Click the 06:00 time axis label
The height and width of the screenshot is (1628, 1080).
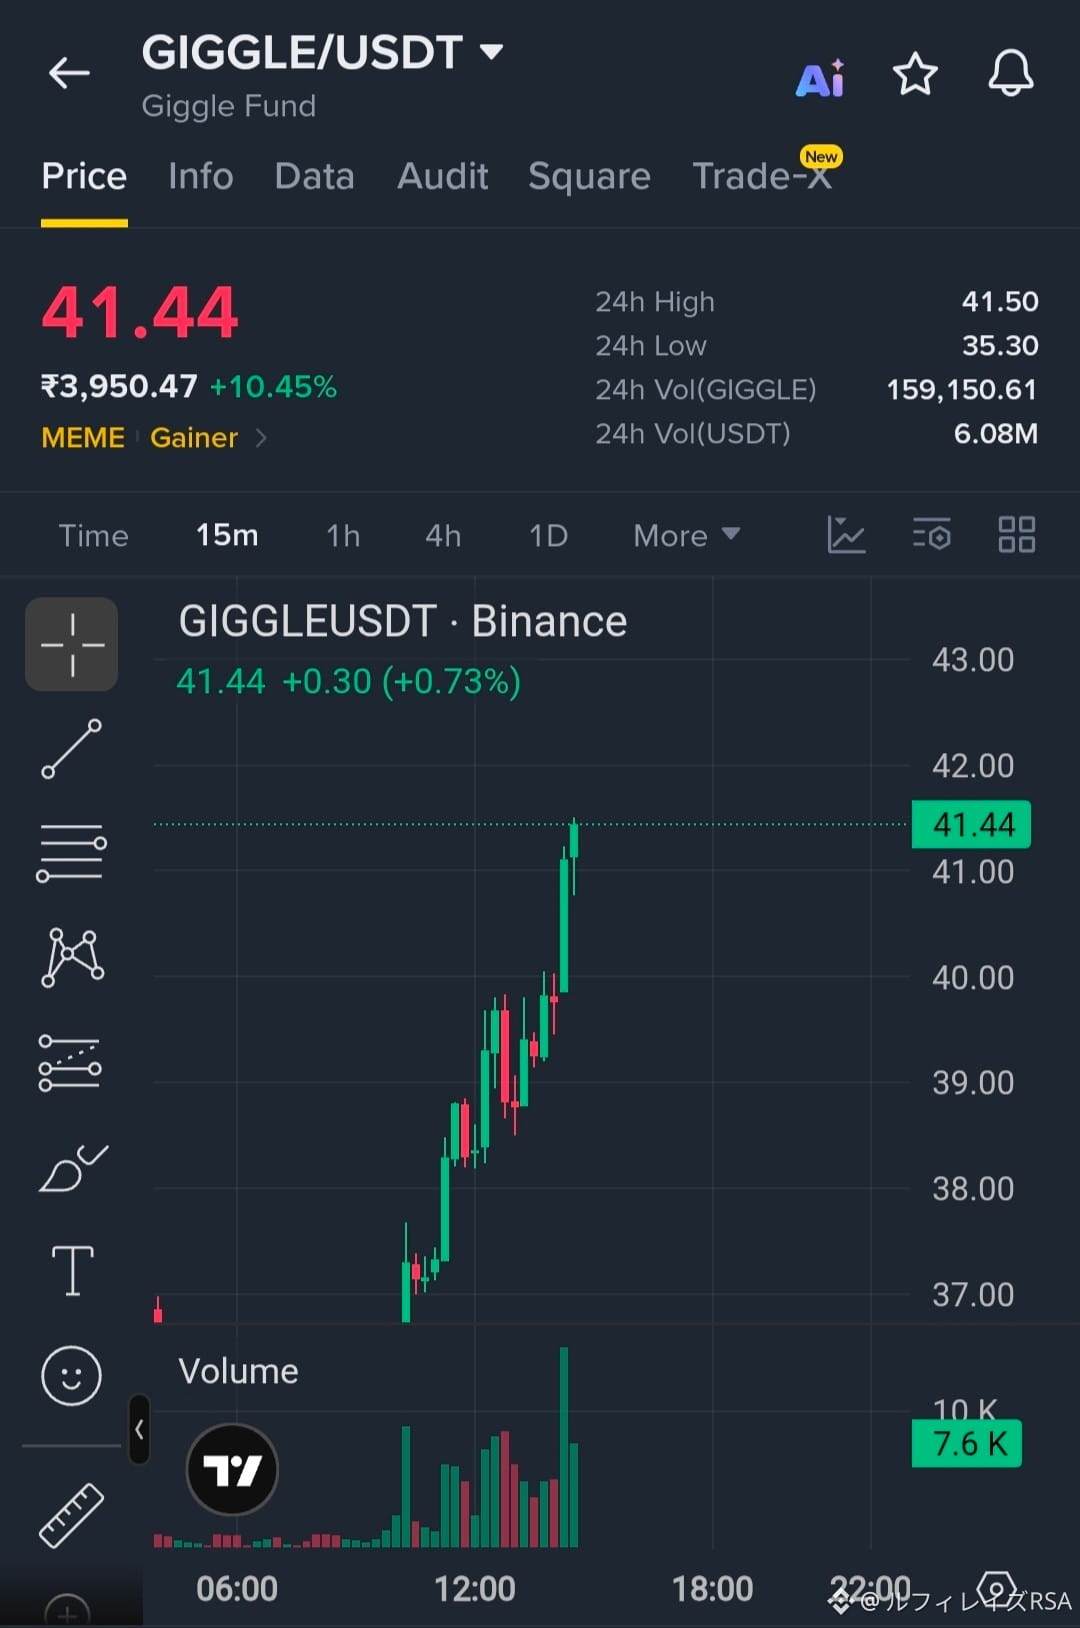tap(237, 1588)
